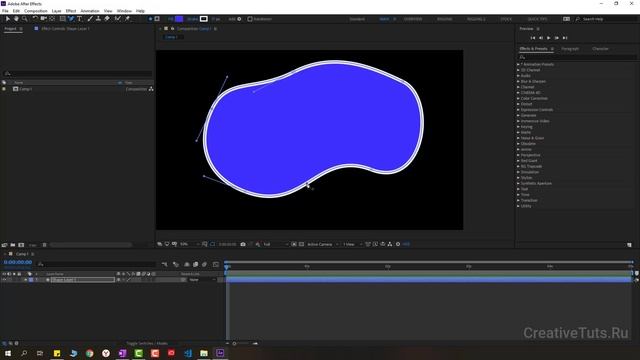This screenshot has width=640, height=360.
Task: Click the white Stroke color swatch
Action: 204,19
